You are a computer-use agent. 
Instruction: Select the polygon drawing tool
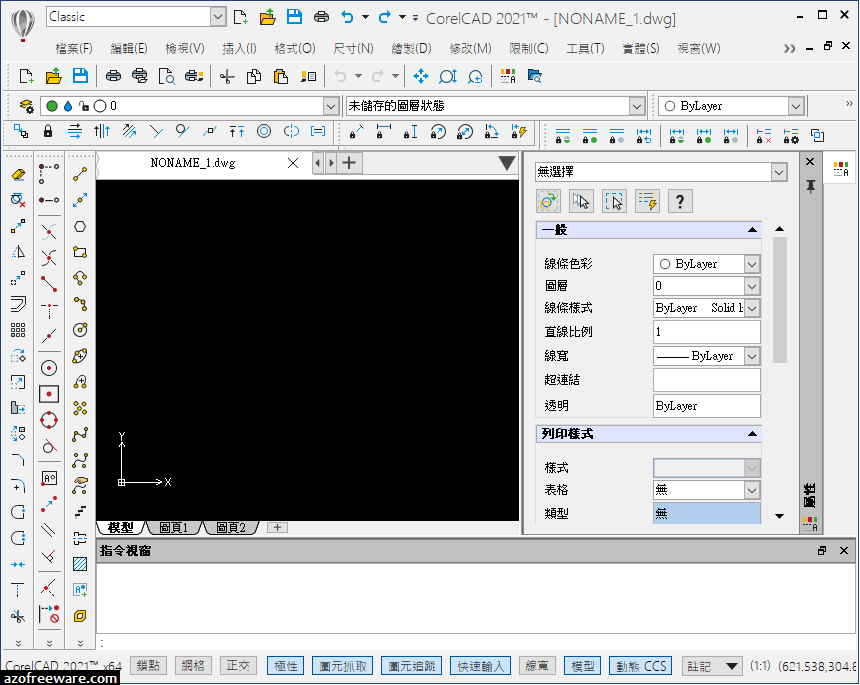click(79, 225)
